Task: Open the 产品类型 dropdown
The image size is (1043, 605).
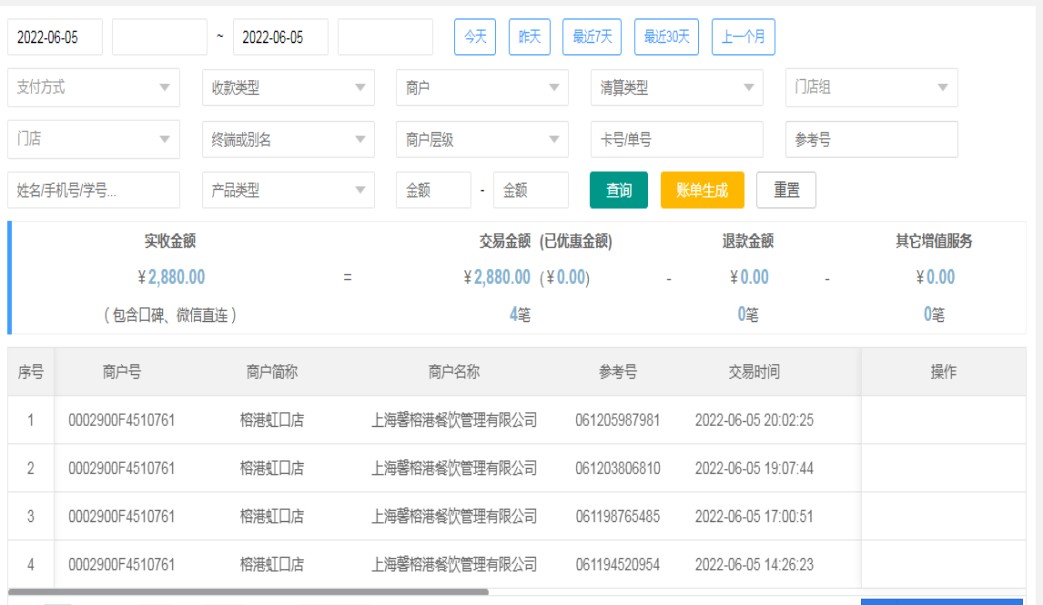Action: [x=288, y=190]
